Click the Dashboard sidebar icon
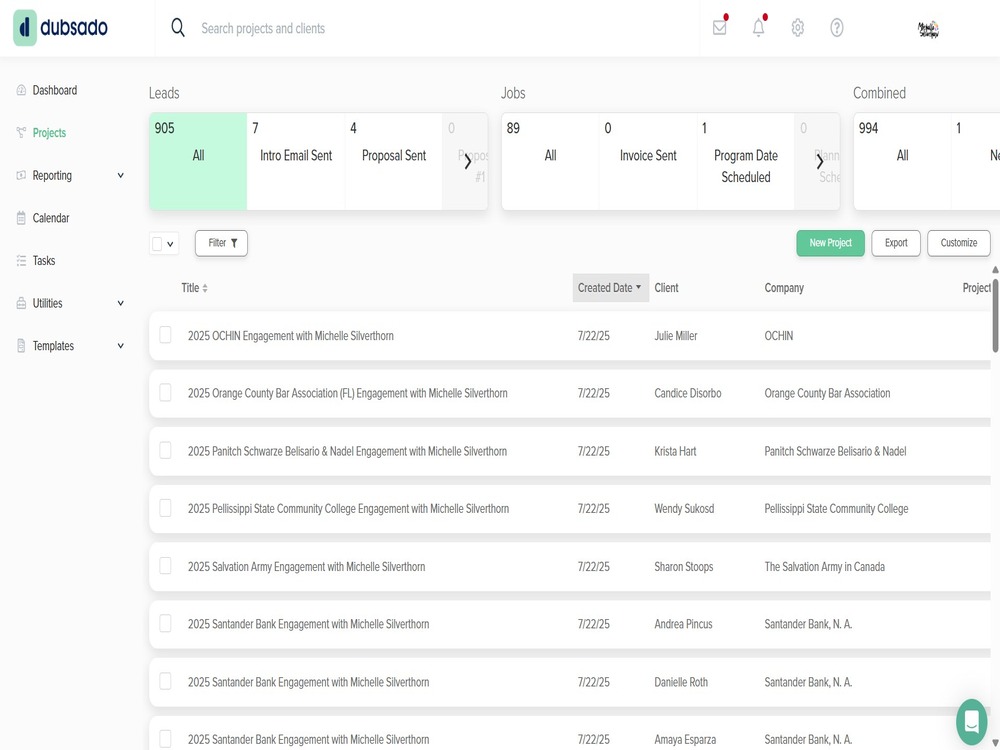This screenshot has height=750, width=1000. click(21, 90)
